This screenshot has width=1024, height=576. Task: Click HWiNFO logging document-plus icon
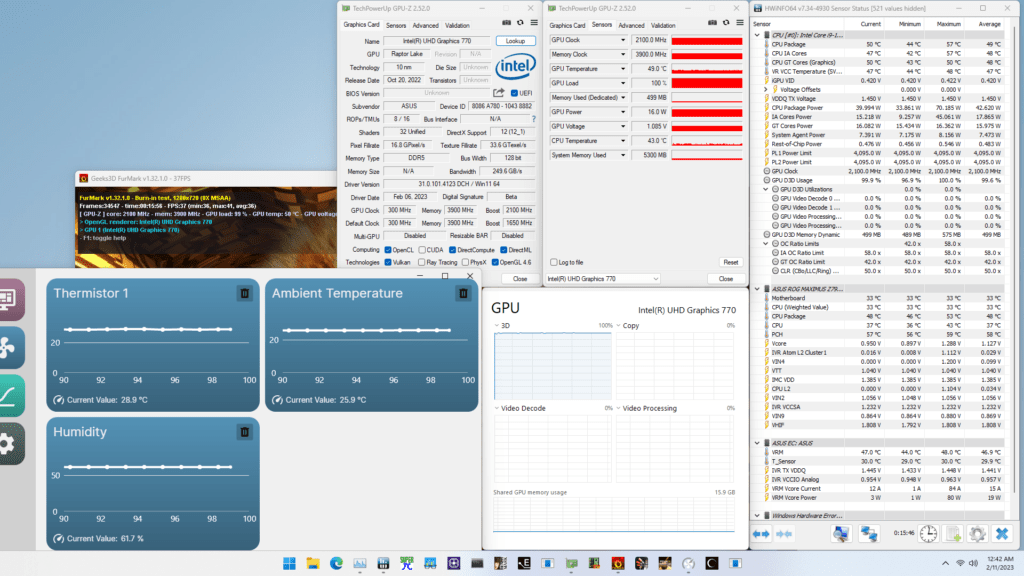[953, 534]
